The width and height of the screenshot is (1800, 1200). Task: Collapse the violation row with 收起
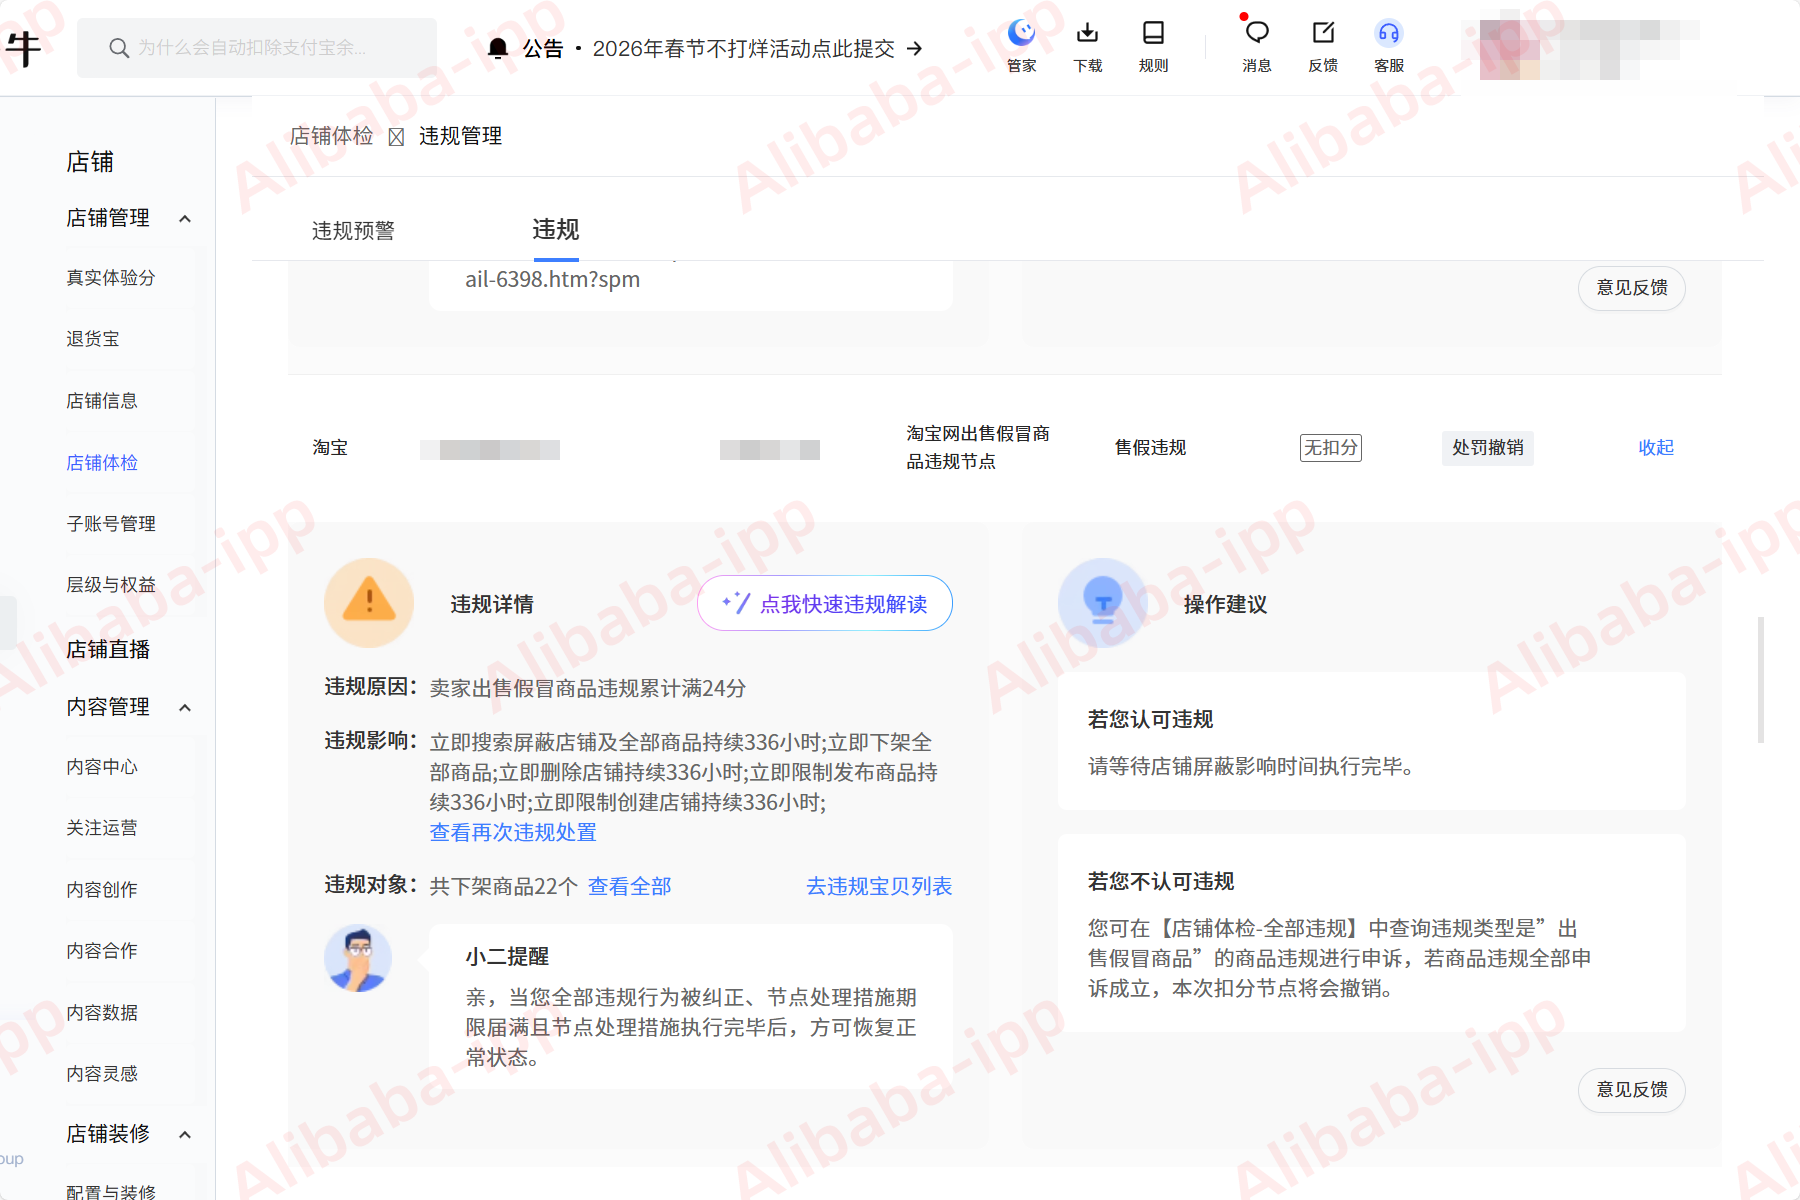1656,447
